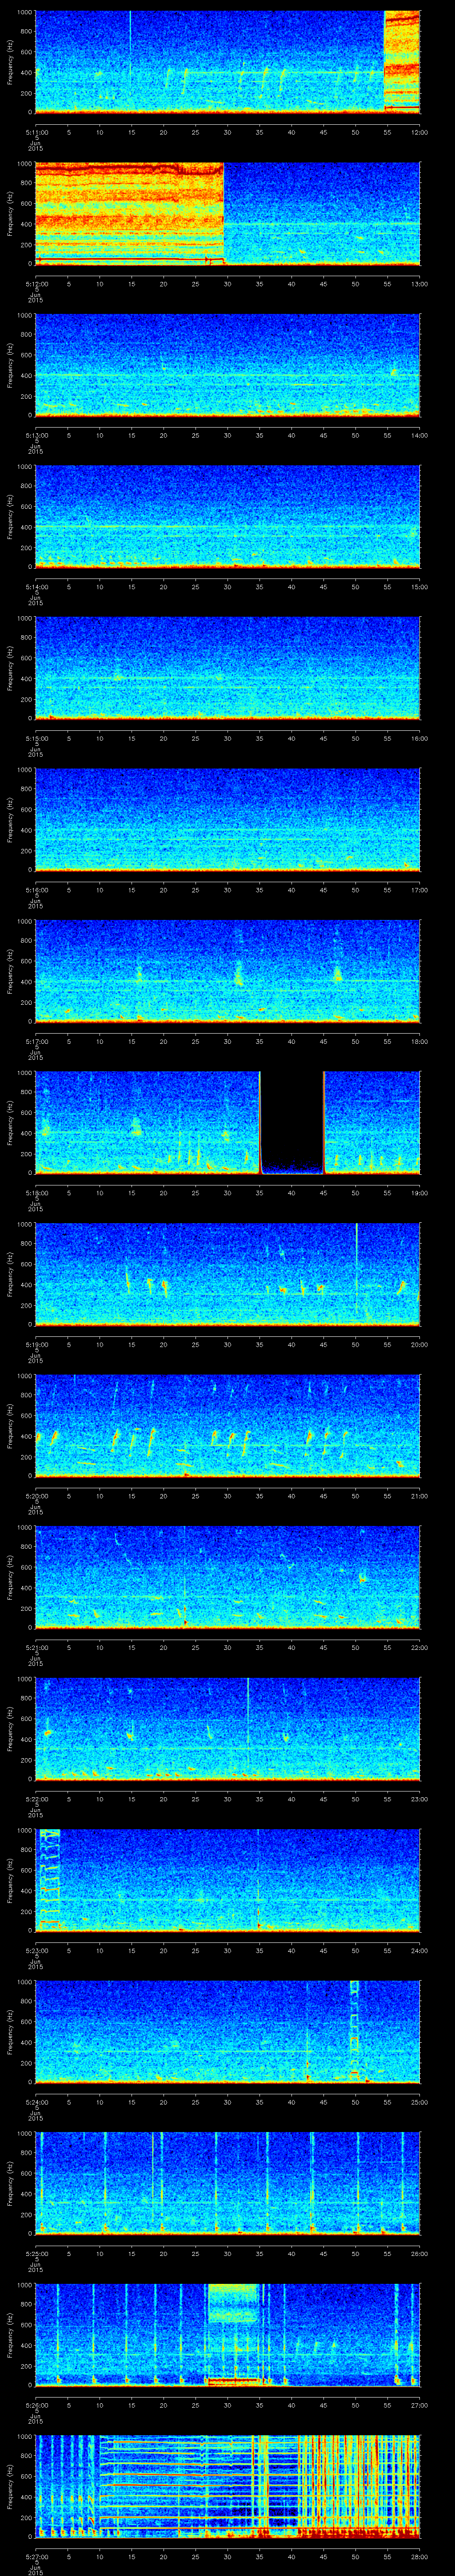The height and width of the screenshot is (2576, 455).
Task: Click the '5:12:00' start time label
Action: coord(37,283)
